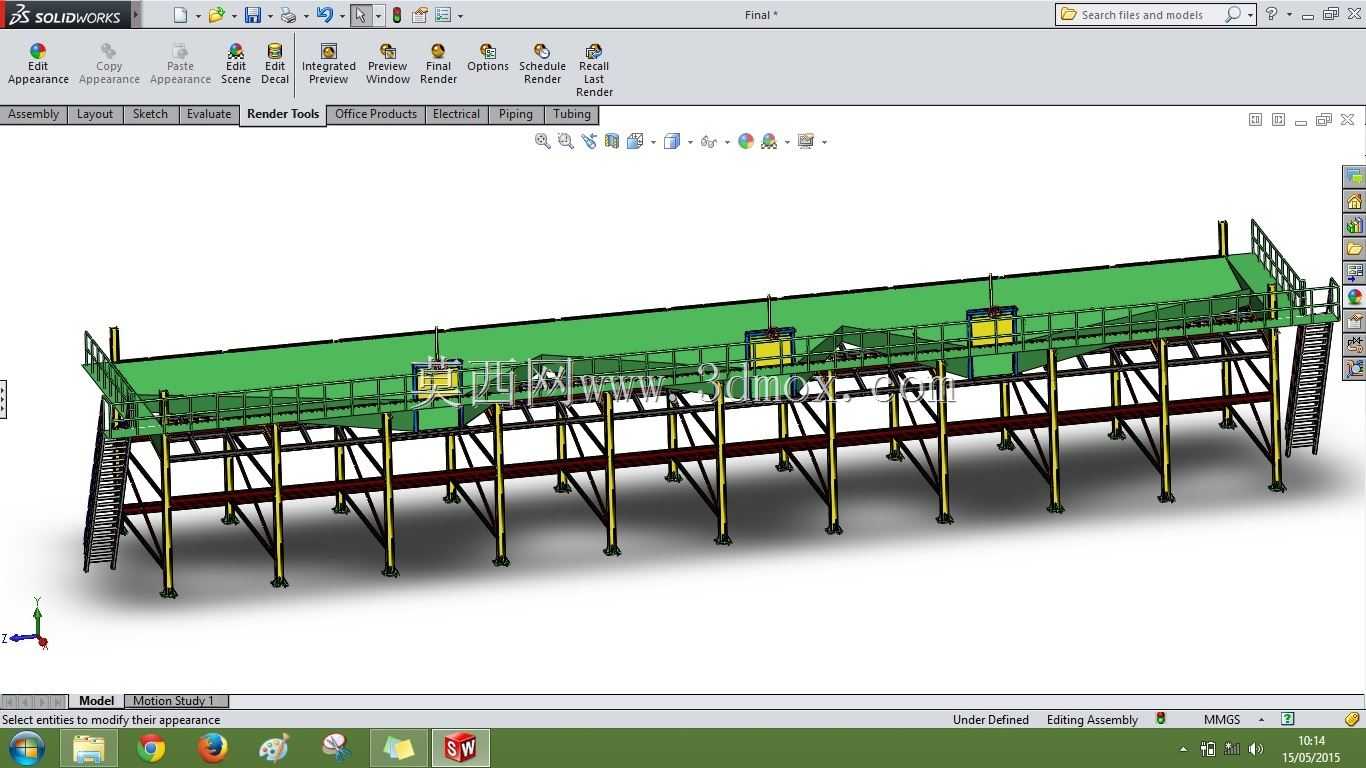The width and height of the screenshot is (1366, 768).
Task: Click the rebuild status traffic light in status bar
Action: coord(1161,719)
